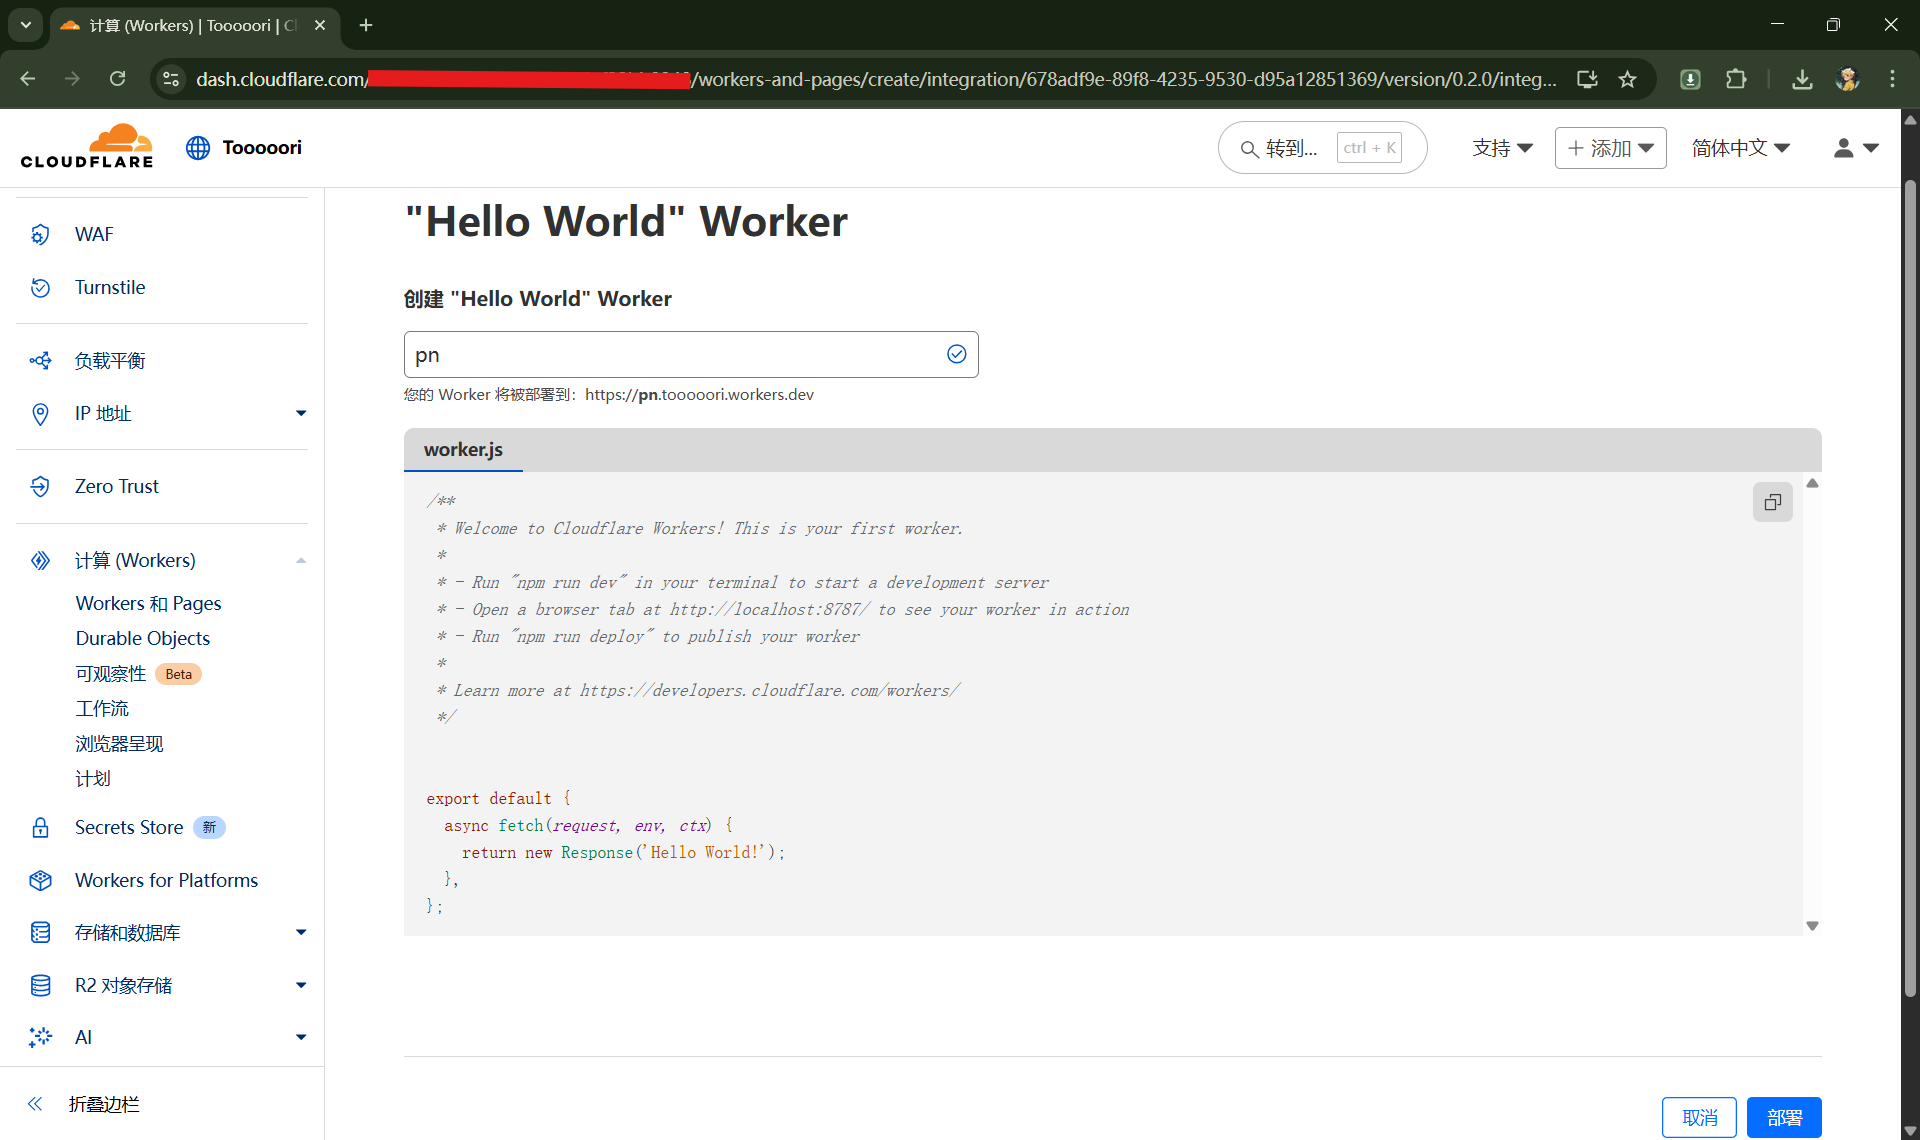Click the Turnstile icon in sidebar
Viewport: 1920px width, 1140px height.
tap(40, 288)
